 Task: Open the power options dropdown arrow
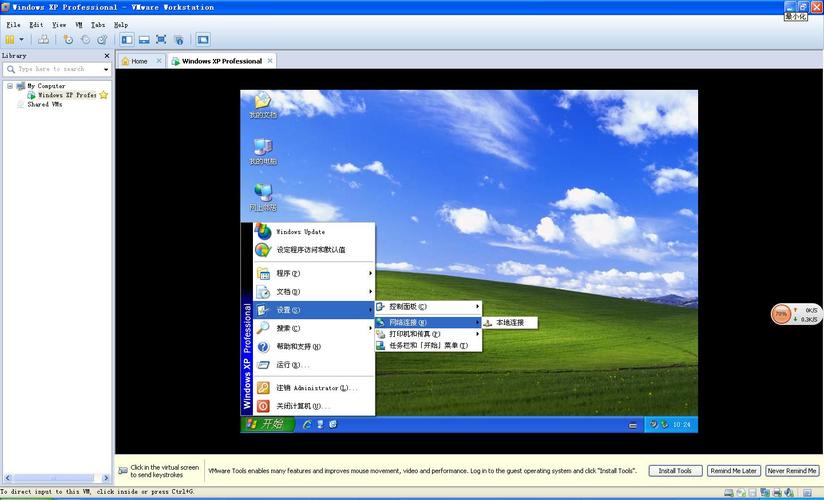[x=22, y=39]
